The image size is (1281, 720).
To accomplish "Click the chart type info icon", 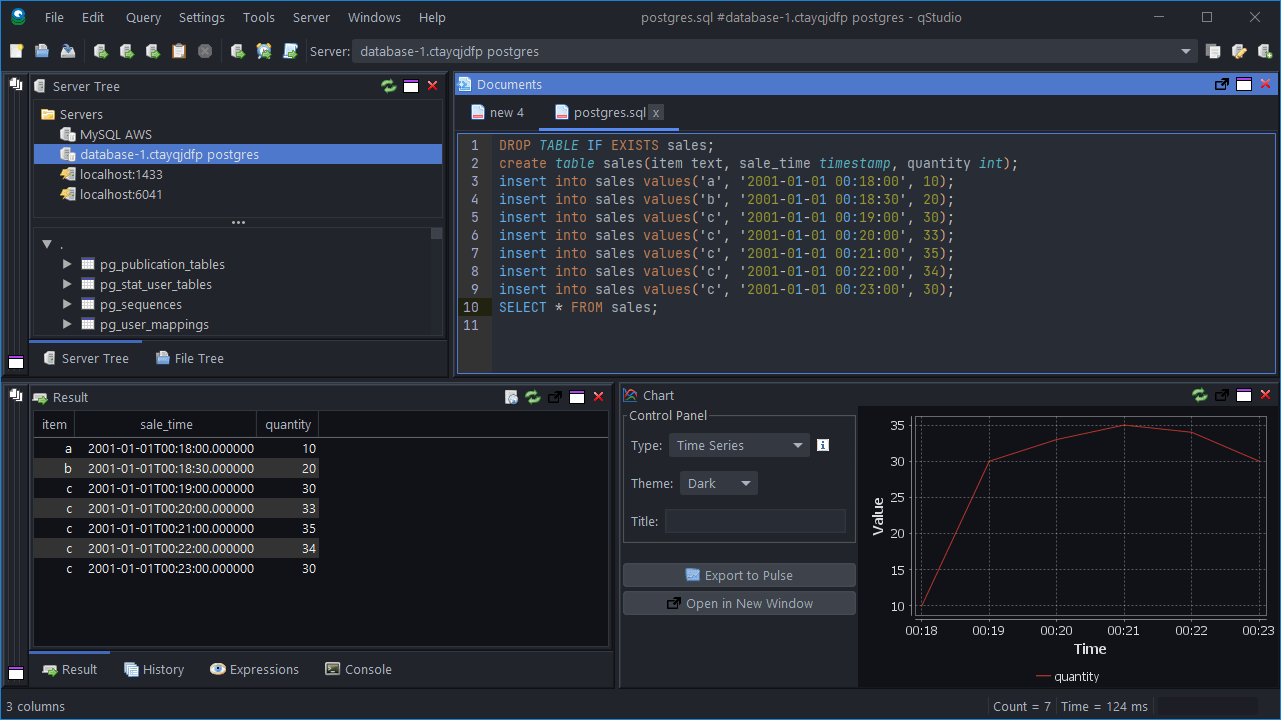I will 823,445.
